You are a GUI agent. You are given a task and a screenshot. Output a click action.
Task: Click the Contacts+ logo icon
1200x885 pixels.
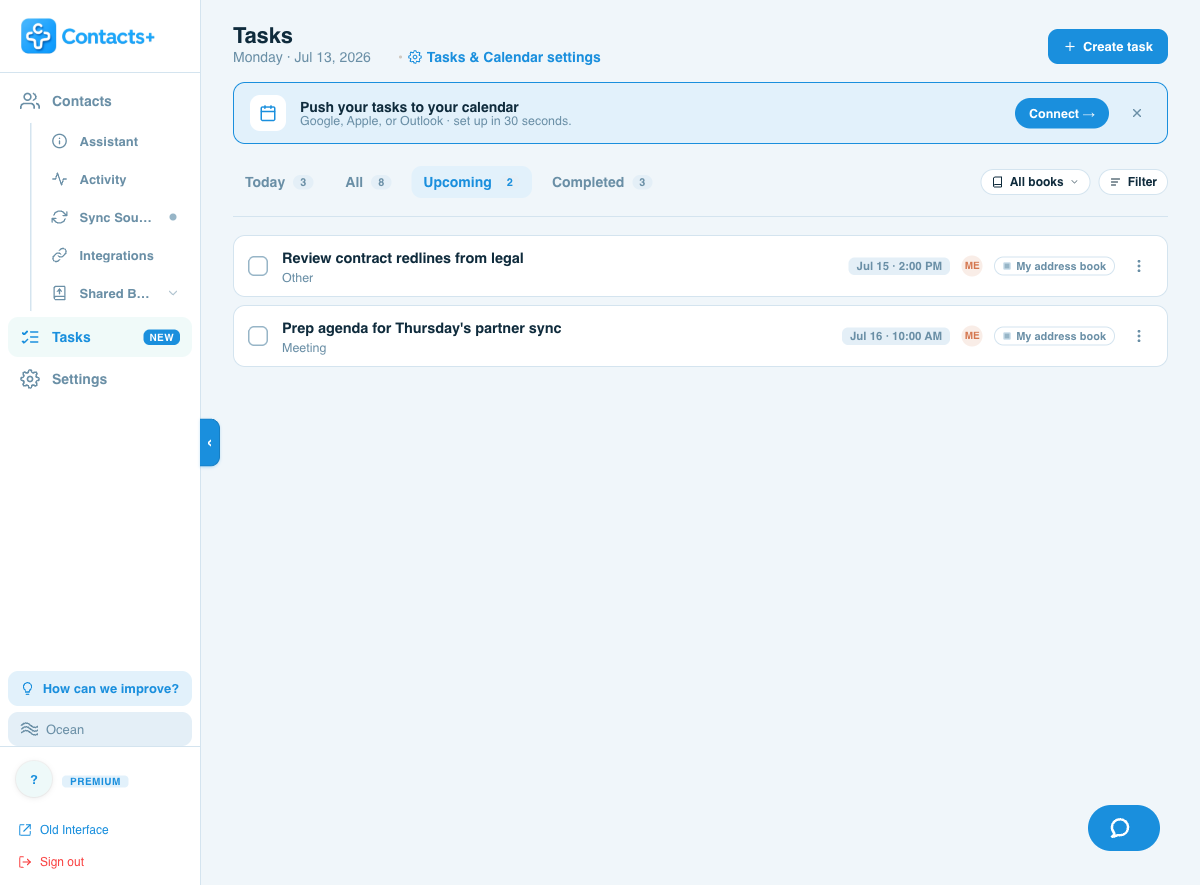click(38, 36)
